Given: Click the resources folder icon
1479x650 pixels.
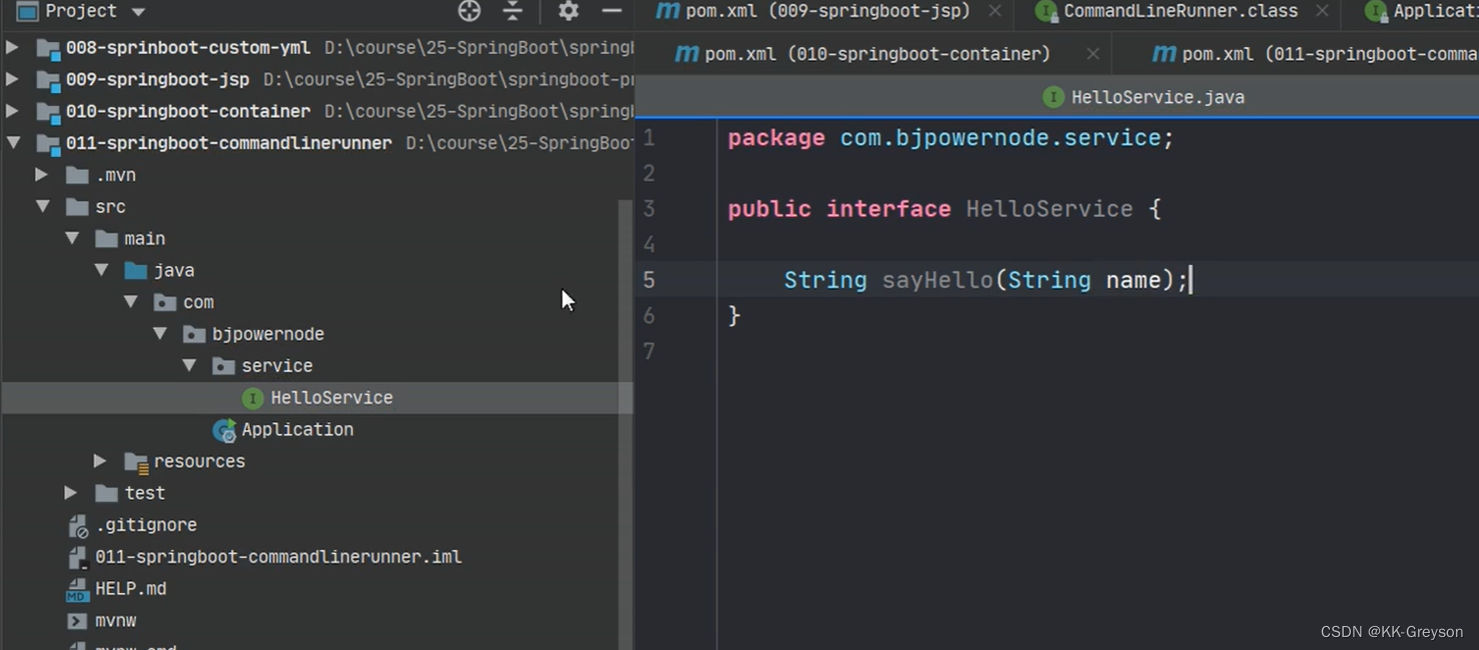Looking at the screenshot, I should tap(136, 462).
